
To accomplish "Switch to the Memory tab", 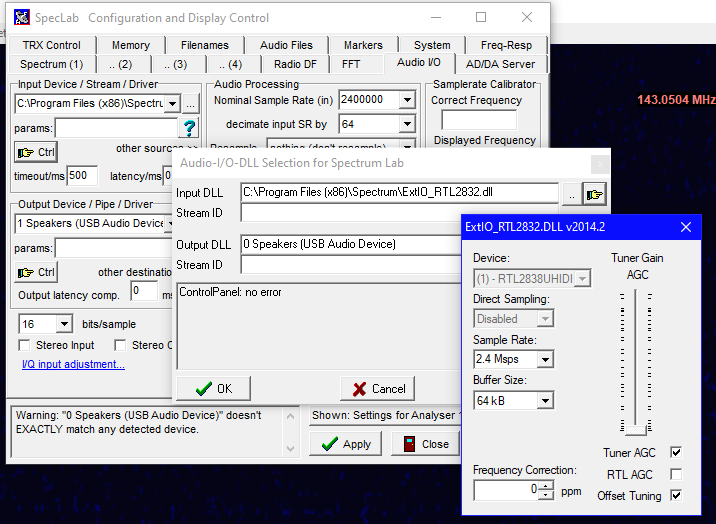I will 131,45.
